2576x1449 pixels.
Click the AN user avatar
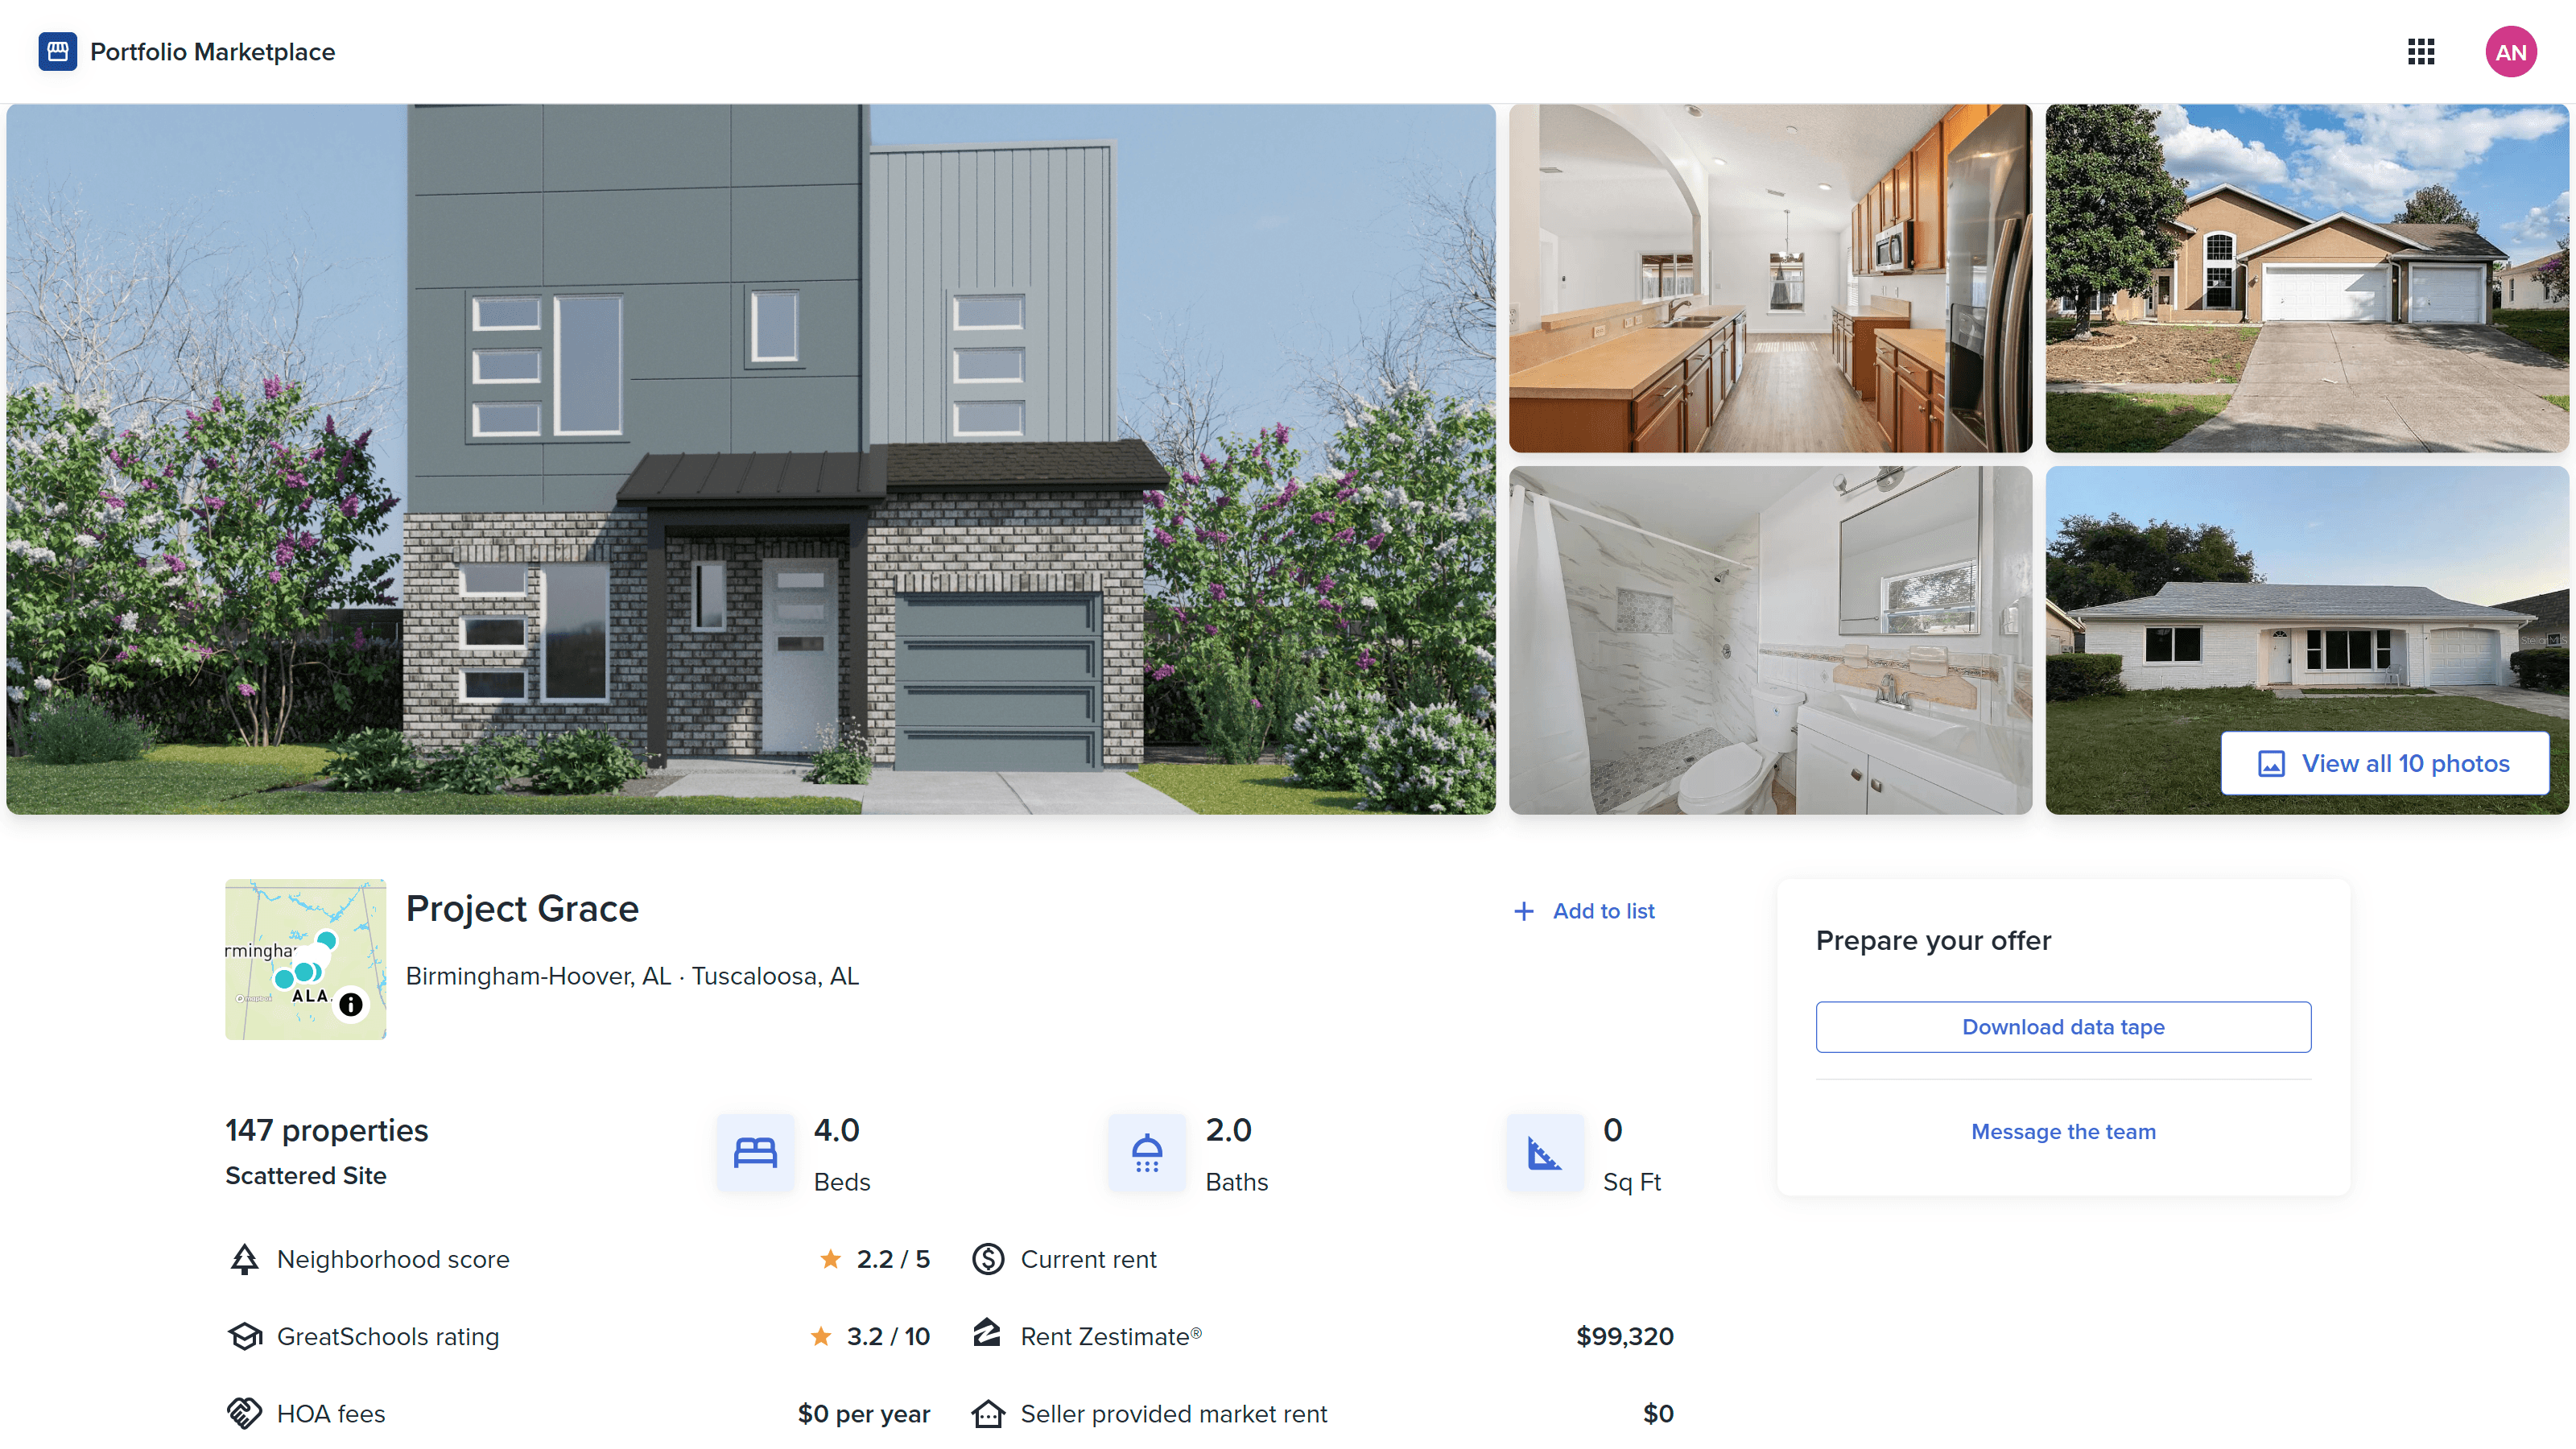(2510, 52)
